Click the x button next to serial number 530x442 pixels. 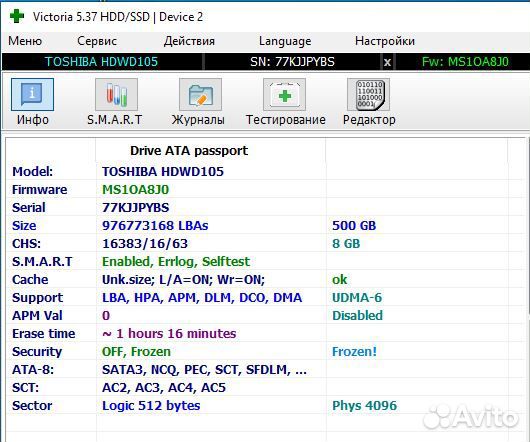pyautogui.click(x=387, y=62)
